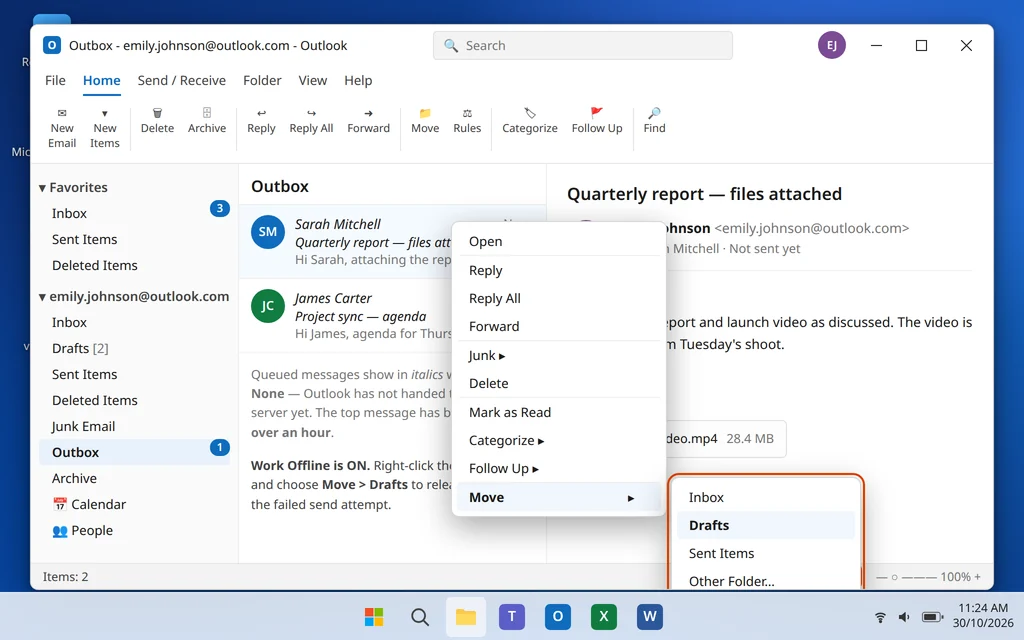Image resolution: width=1024 pixels, height=640 pixels.
Task: Select Sent Items under Favorites
Action: [135, 239]
